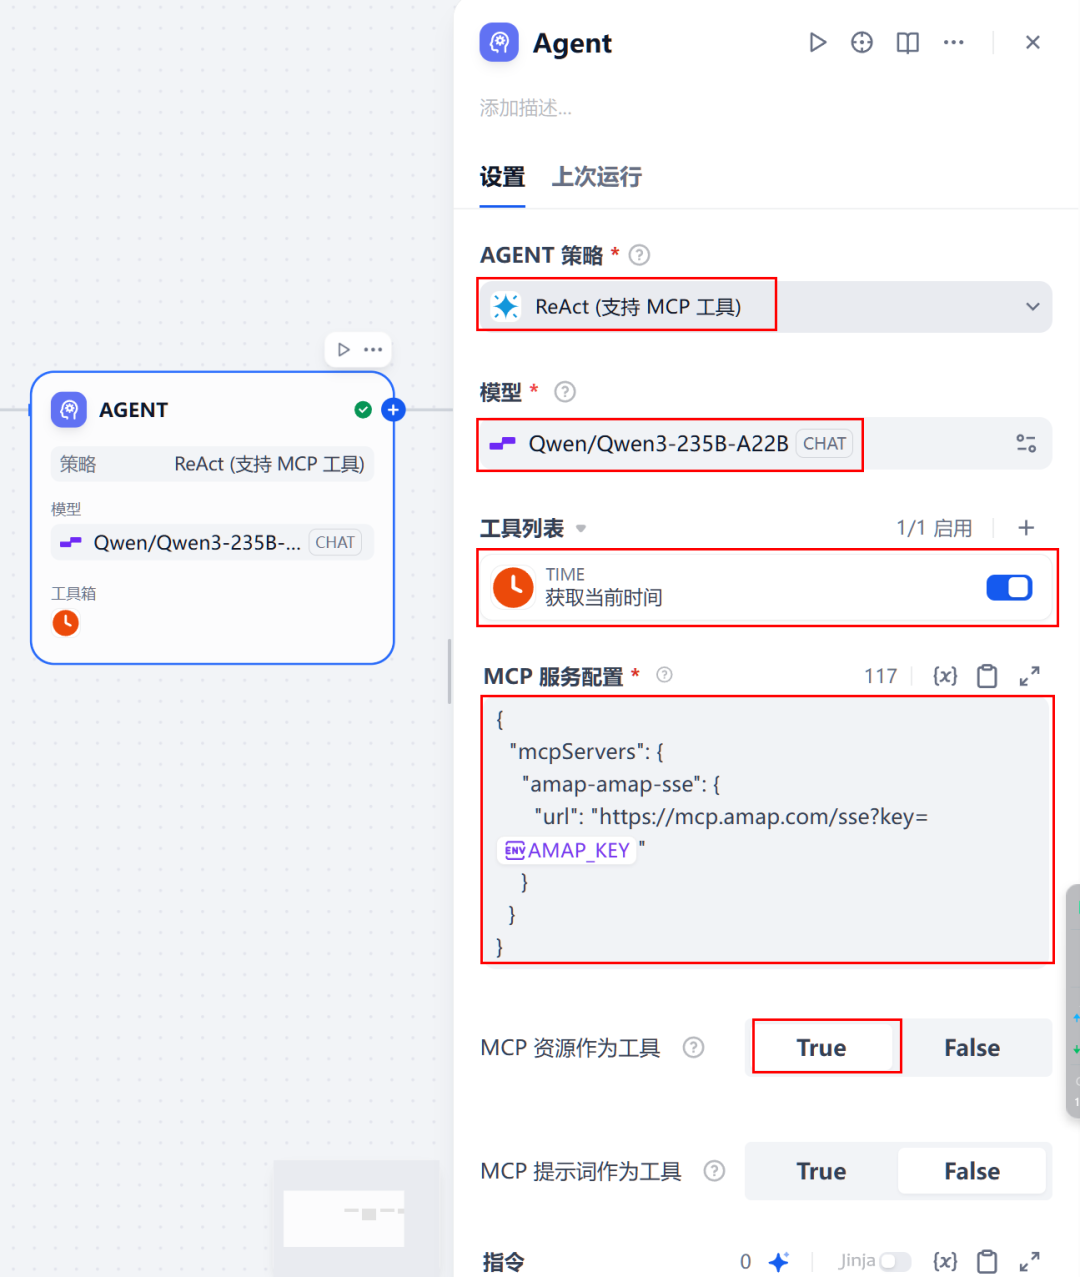Add a tool with the plus icon
Viewport: 1080px width, 1277px height.
(1026, 528)
